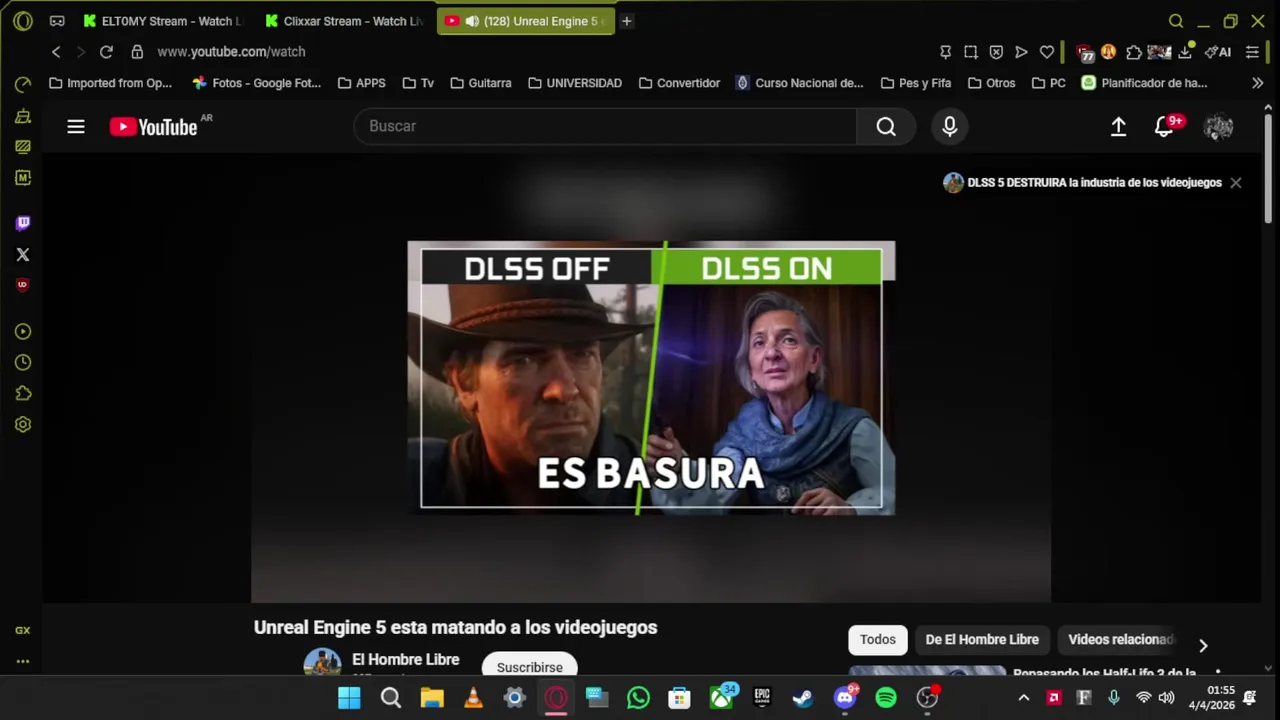1280x720 pixels.
Task: Open the downloads icon in toolbar
Action: (x=1185, y=52)
